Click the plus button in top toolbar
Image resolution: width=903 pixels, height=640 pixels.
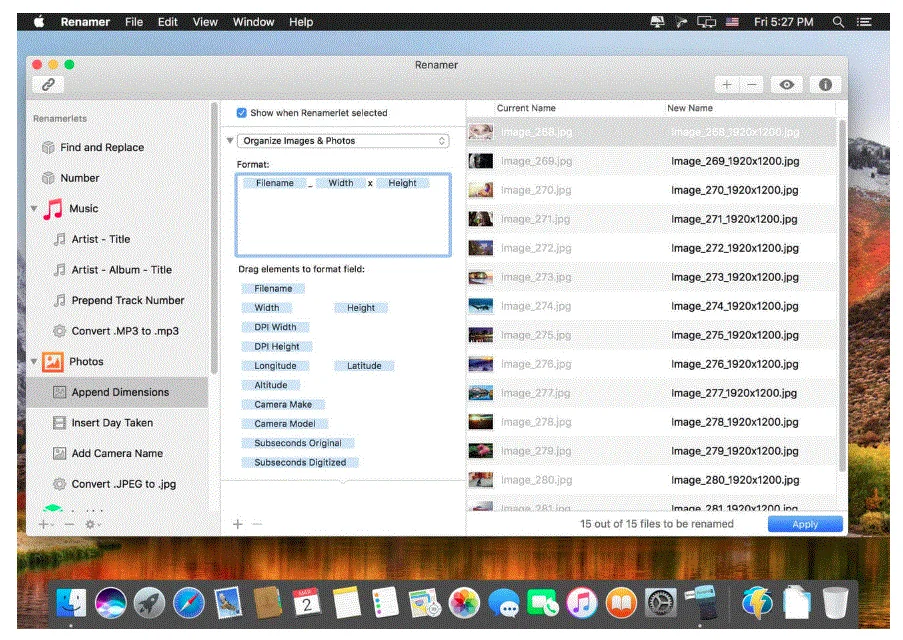[x=727, y=85]
